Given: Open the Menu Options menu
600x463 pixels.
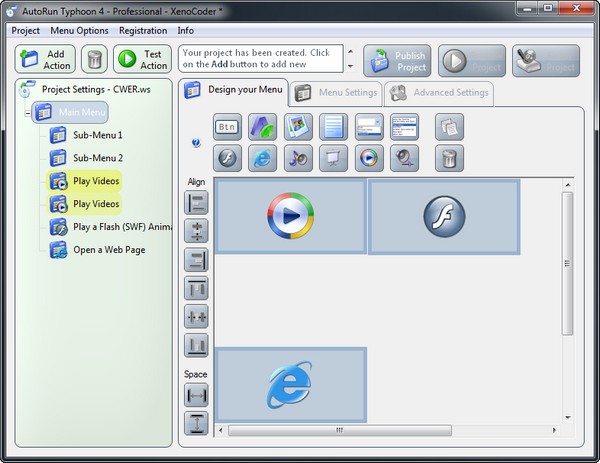Looking at the screenshot, I should click(x=79, y=30).
